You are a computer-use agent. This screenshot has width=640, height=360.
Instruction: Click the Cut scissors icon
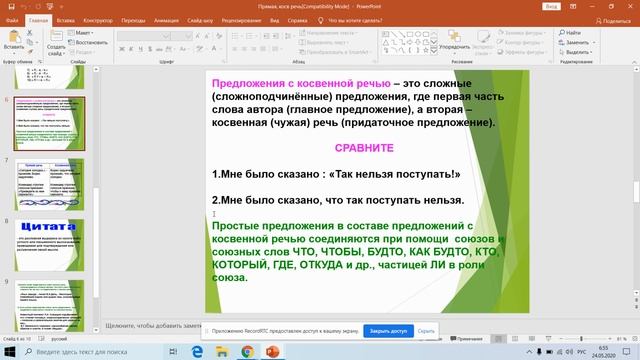tap(29, 33)
